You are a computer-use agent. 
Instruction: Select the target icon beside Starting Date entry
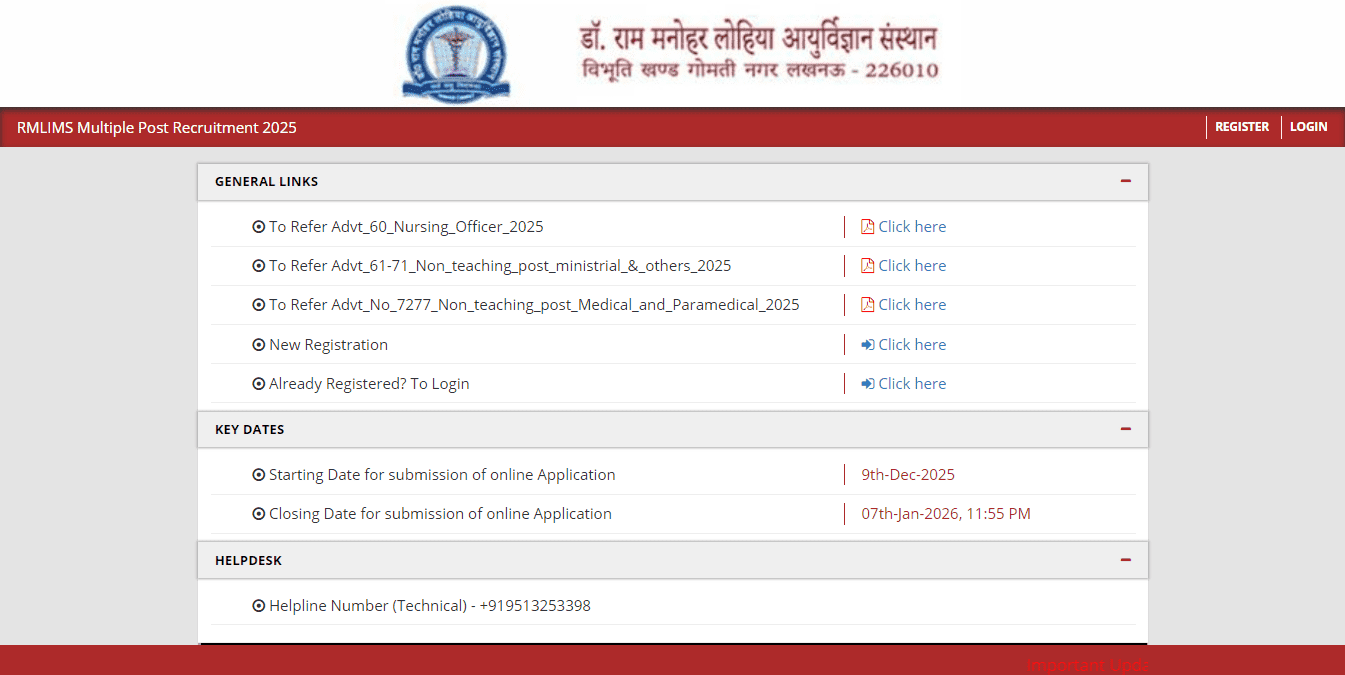click(259, 474)
